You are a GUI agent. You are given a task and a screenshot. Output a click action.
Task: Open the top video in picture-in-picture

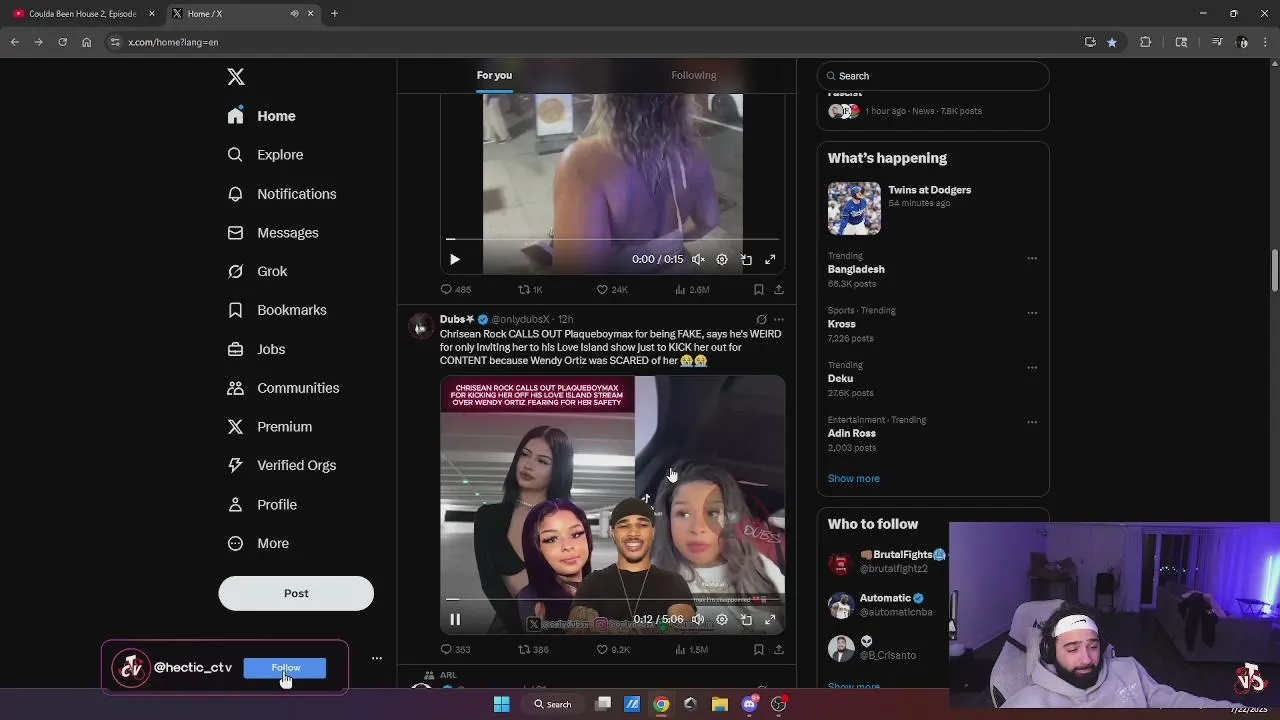[x=746, y=260]
